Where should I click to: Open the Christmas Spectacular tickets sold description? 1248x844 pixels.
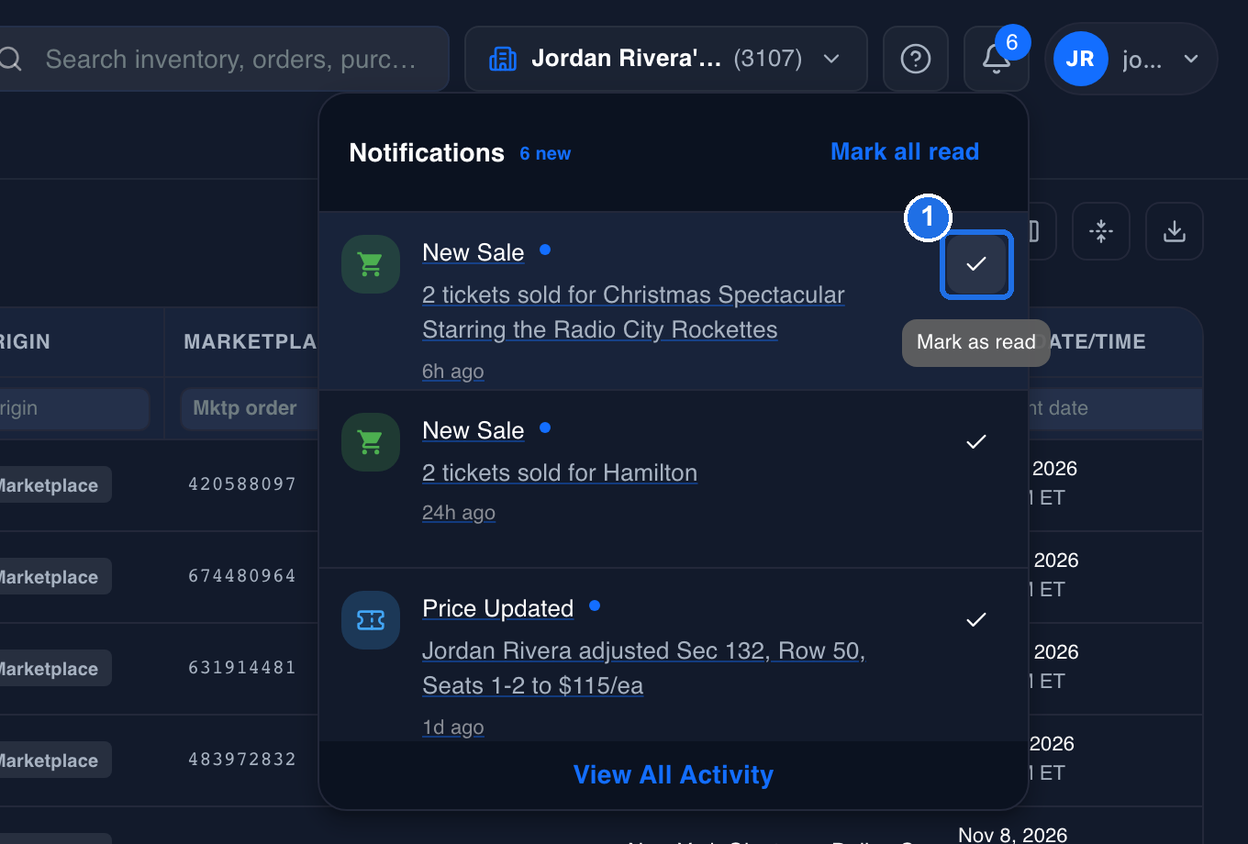(633, 312)
